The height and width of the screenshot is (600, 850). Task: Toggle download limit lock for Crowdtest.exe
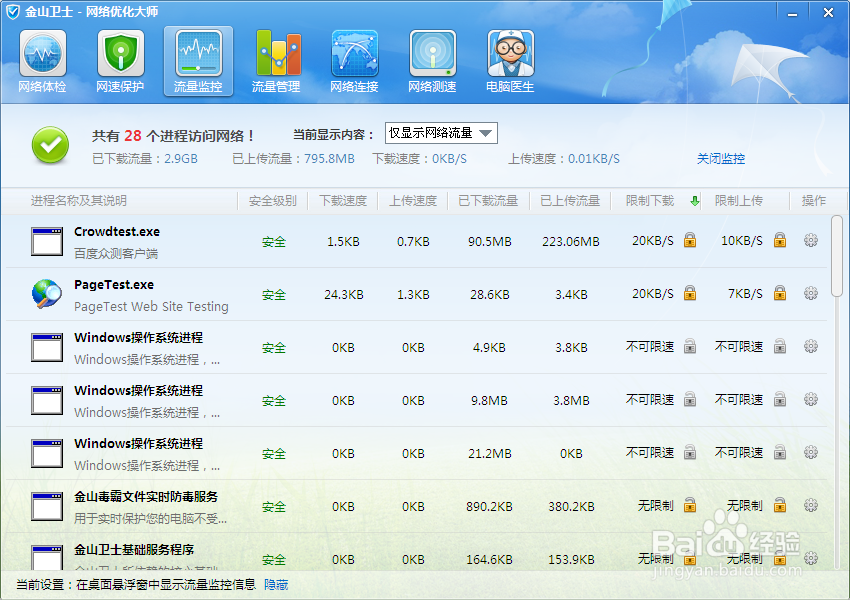pos(690,240)
